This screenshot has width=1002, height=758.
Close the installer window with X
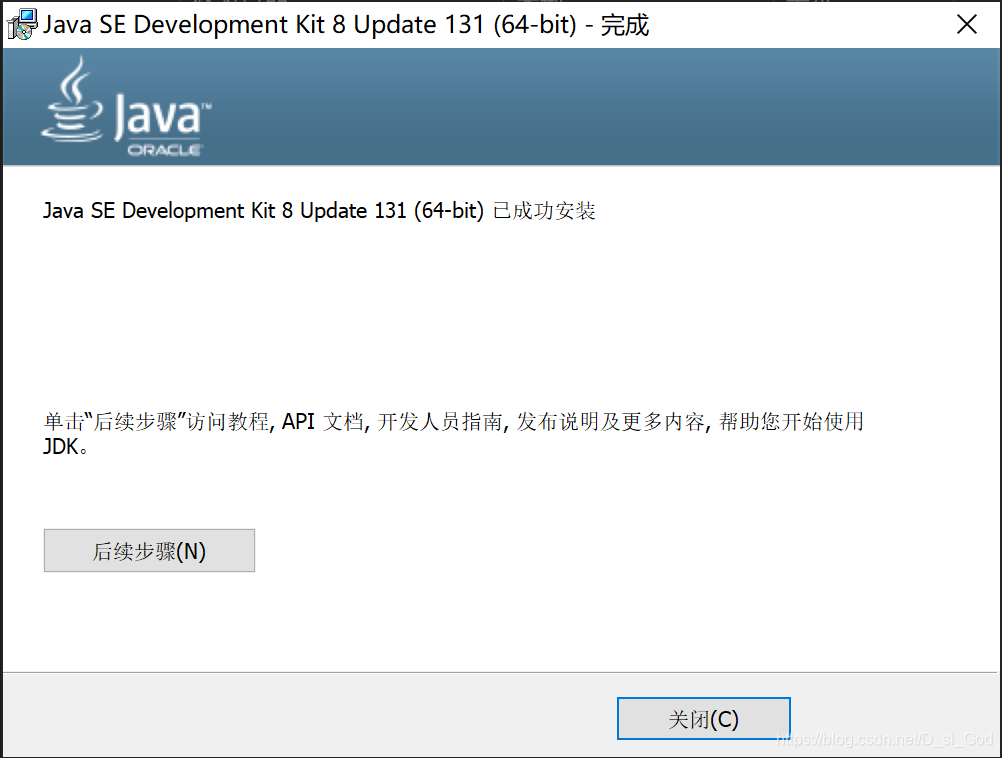966,24
